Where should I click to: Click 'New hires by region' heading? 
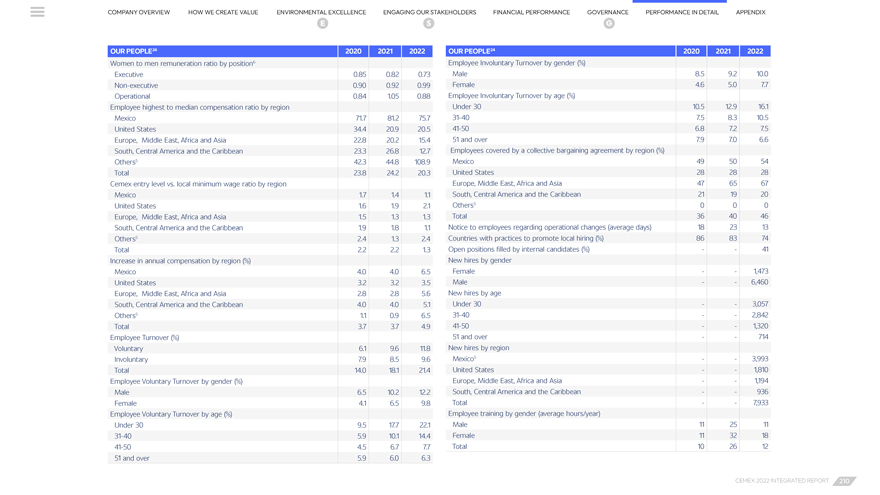point(478,348)
